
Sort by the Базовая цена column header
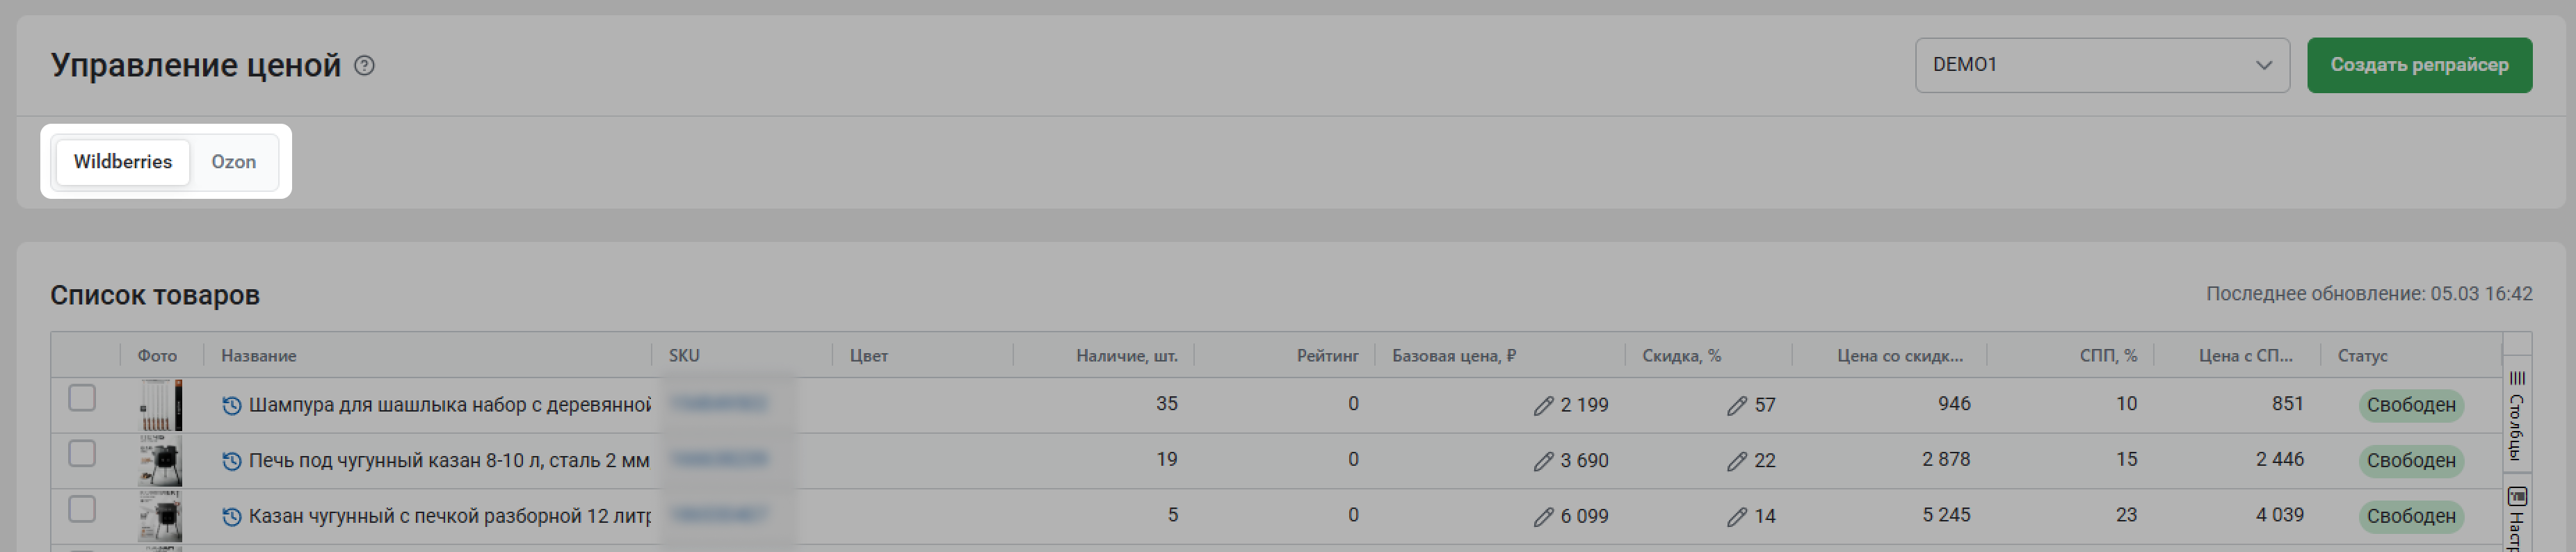(1453, 356)
